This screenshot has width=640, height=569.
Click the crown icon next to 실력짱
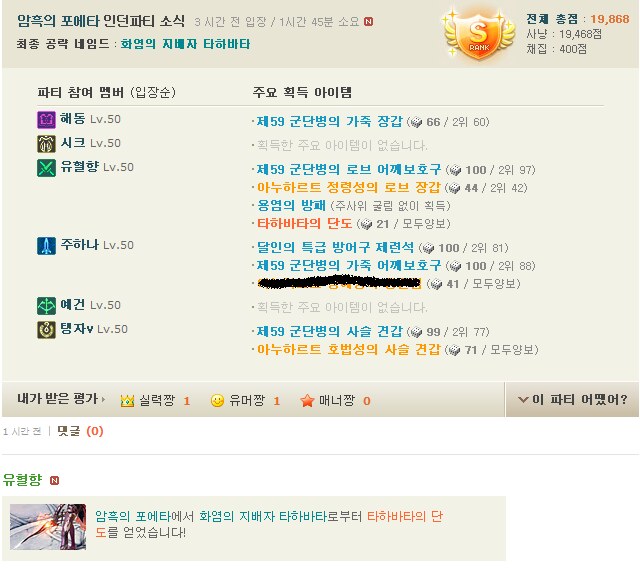tap(127, 401)
